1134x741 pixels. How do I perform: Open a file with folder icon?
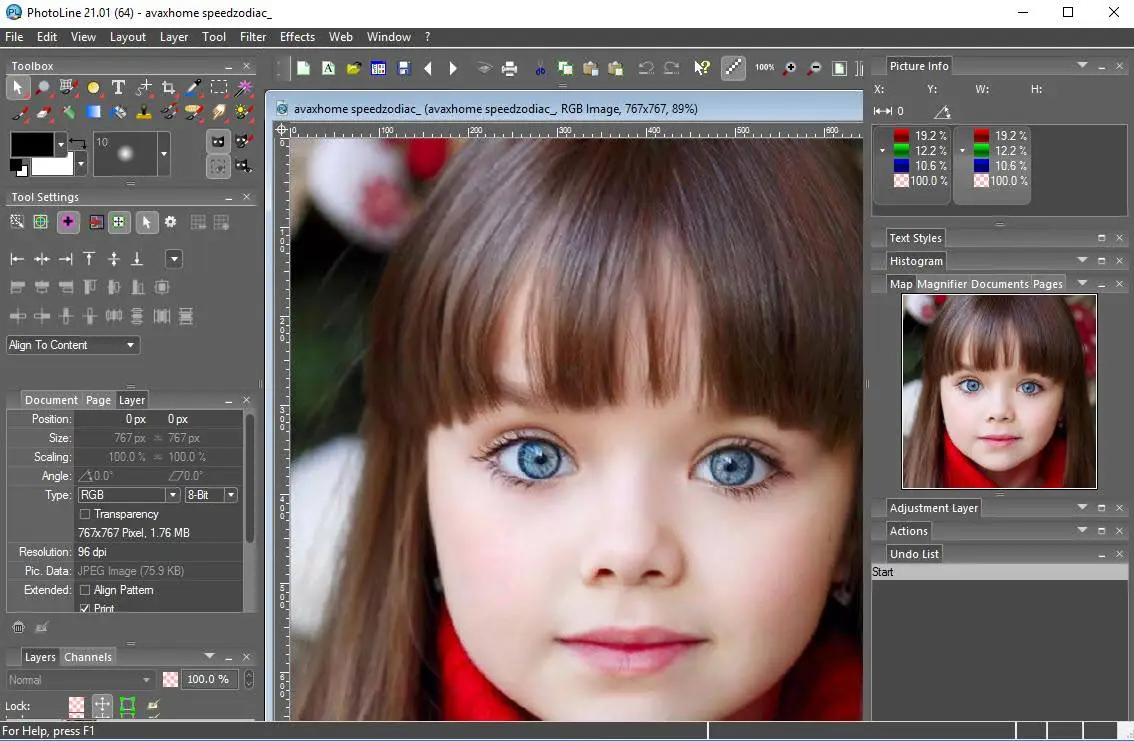click(x=353, y=69)
